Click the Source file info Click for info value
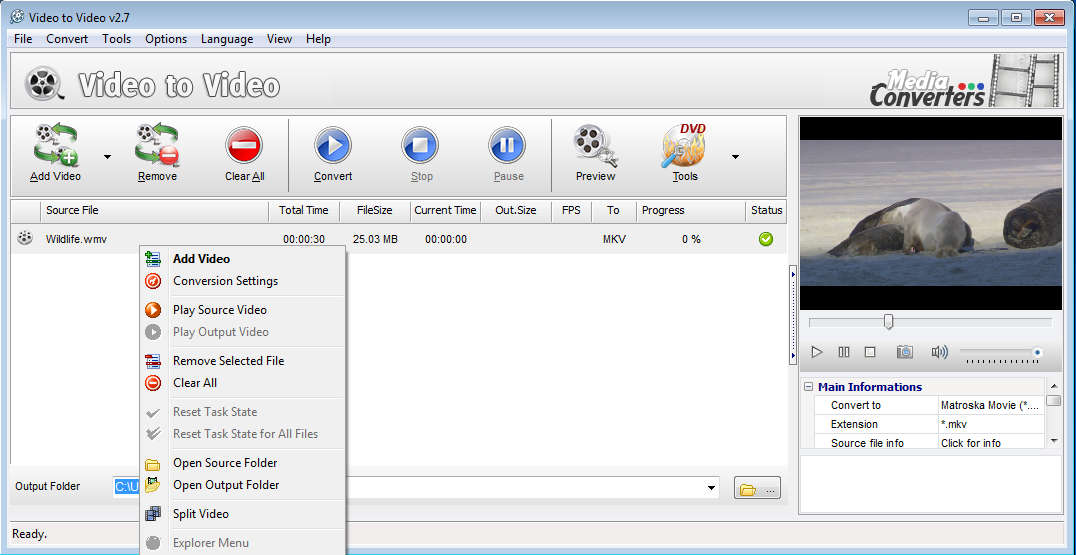Screen dimensions: 1076x555 (x=991, y=443)
